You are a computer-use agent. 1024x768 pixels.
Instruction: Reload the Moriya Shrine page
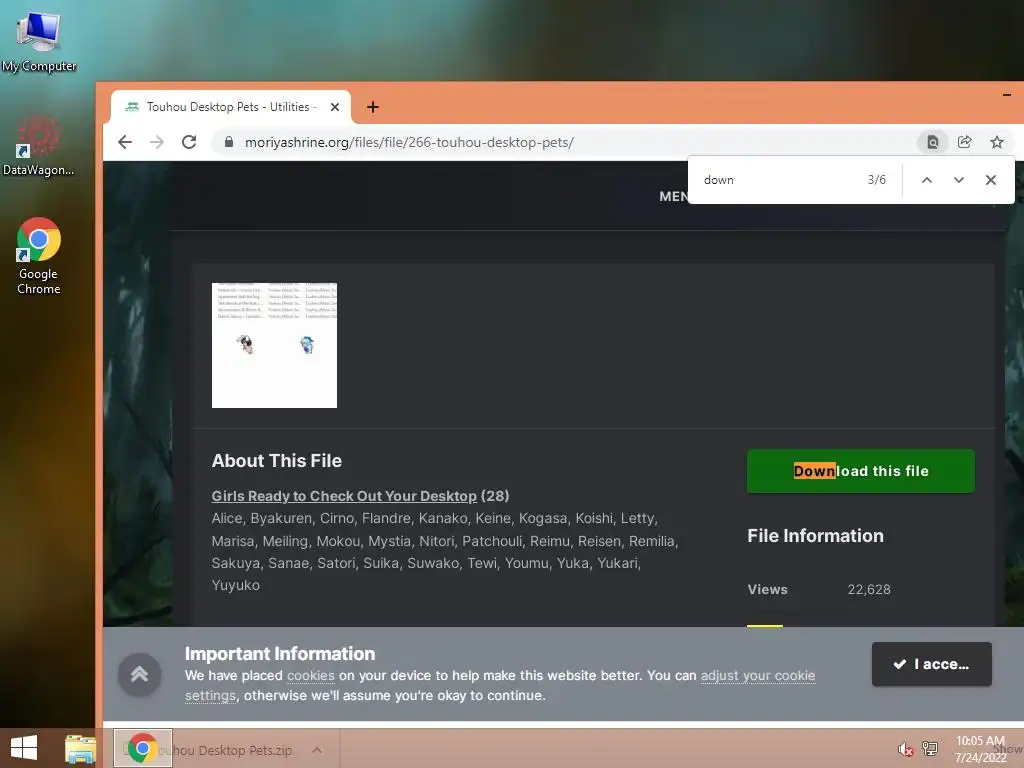click(x=189, y=142)
